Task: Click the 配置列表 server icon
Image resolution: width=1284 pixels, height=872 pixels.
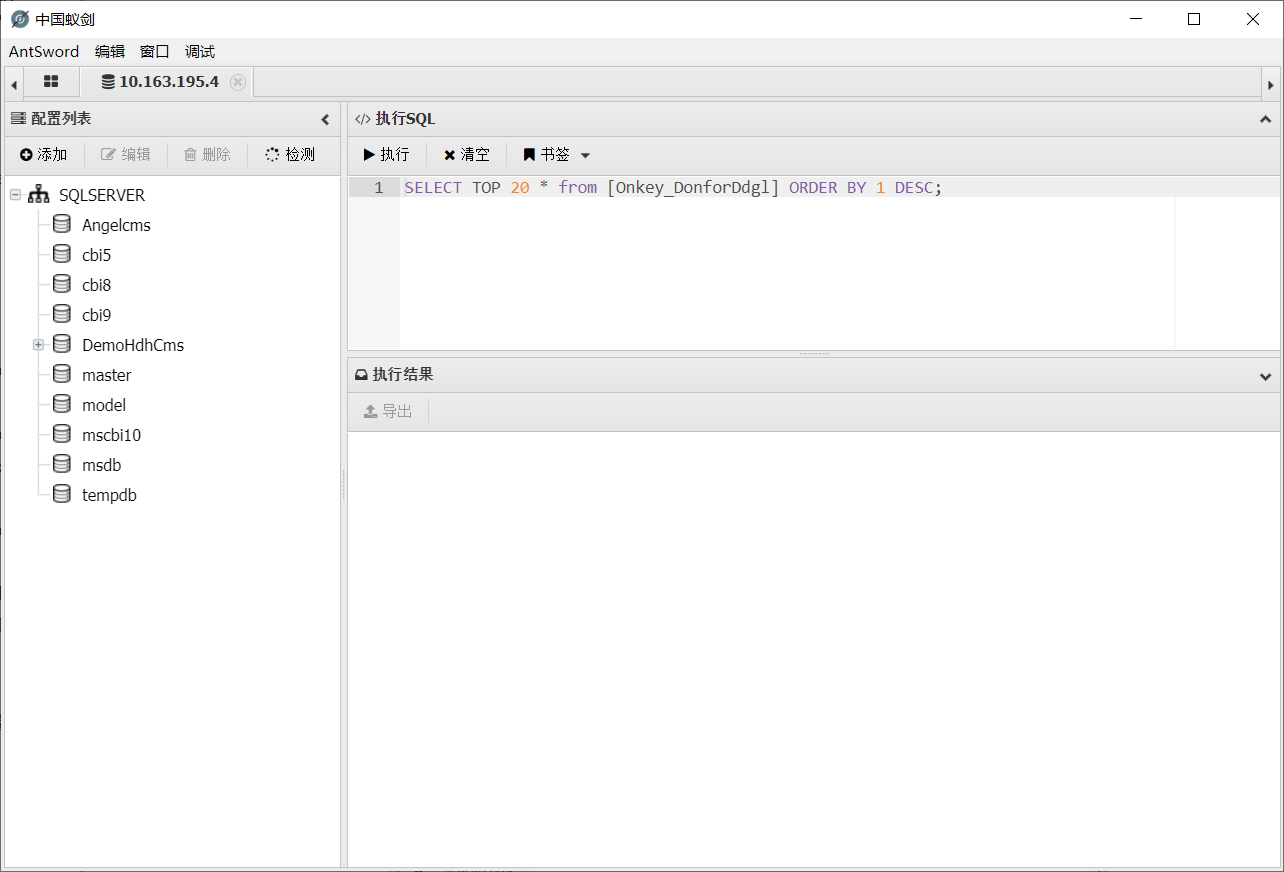Action: 18,119
